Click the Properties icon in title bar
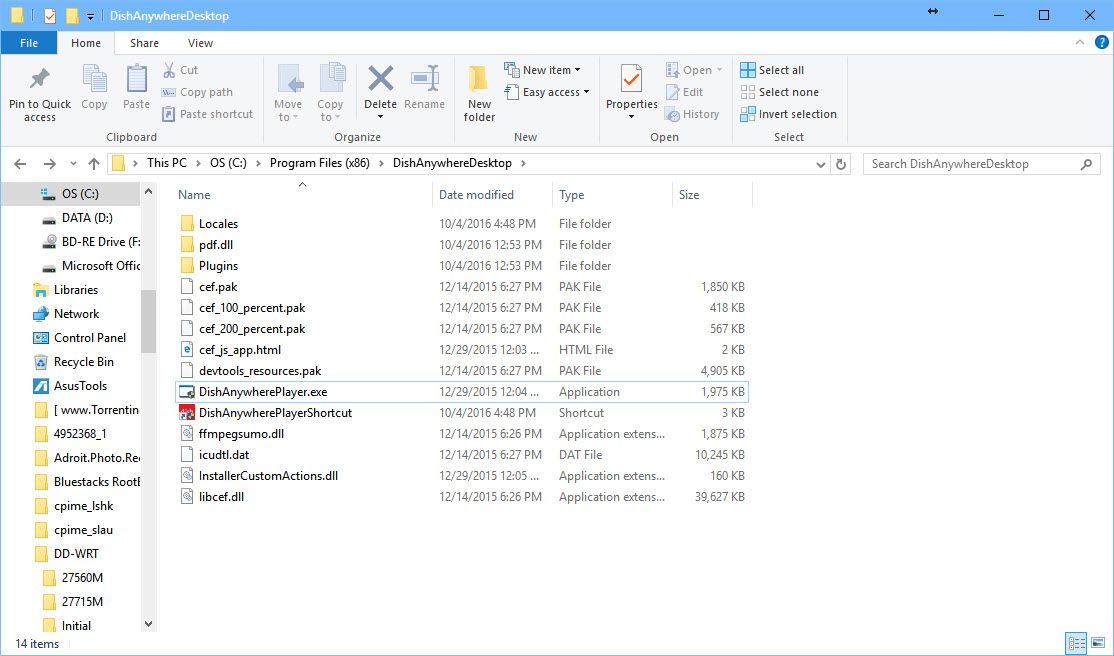This screenshot has height=656, width=1114. click(50, 16)
